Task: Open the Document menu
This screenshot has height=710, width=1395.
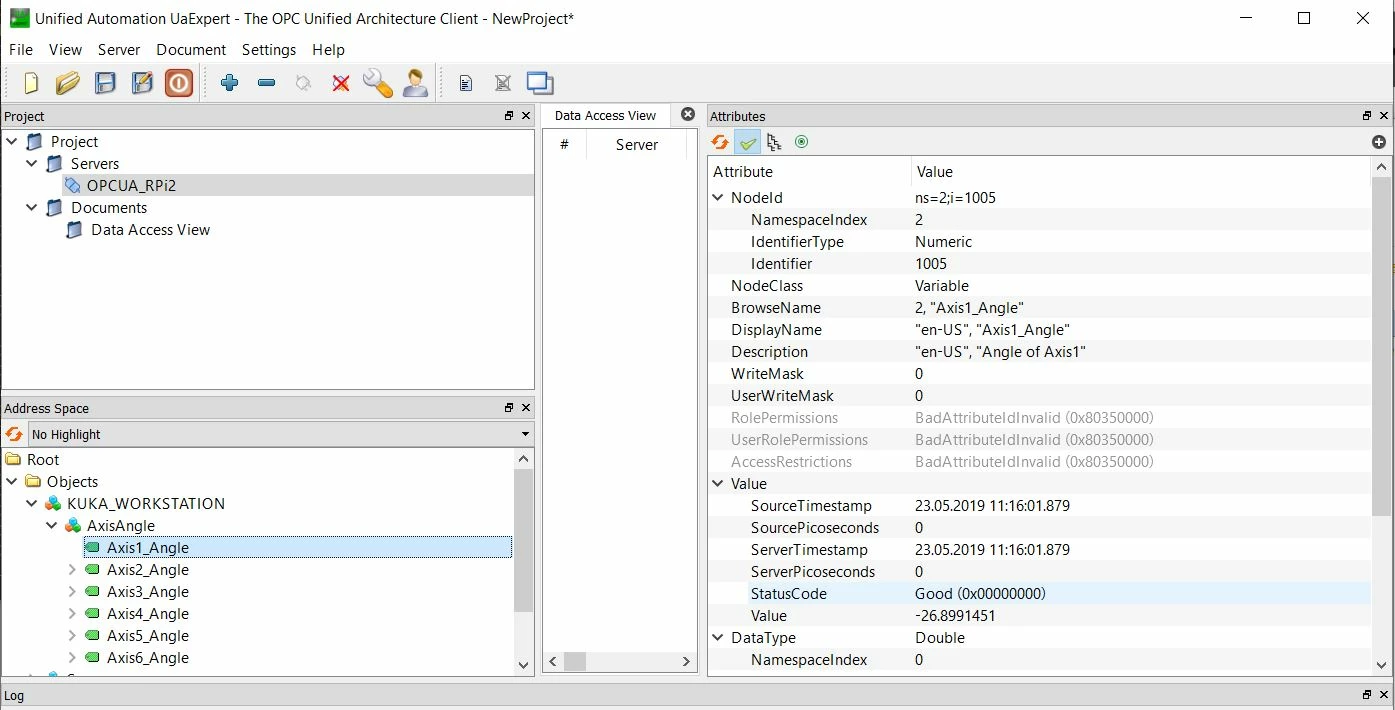Action: point(191,49)
